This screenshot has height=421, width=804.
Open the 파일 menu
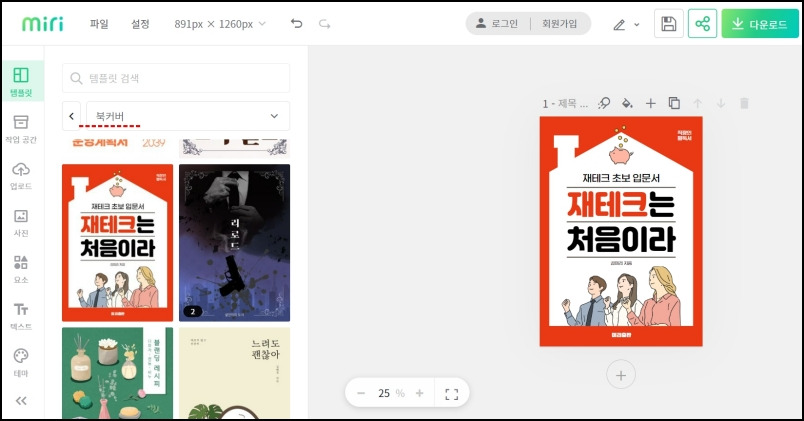[99, 24]
